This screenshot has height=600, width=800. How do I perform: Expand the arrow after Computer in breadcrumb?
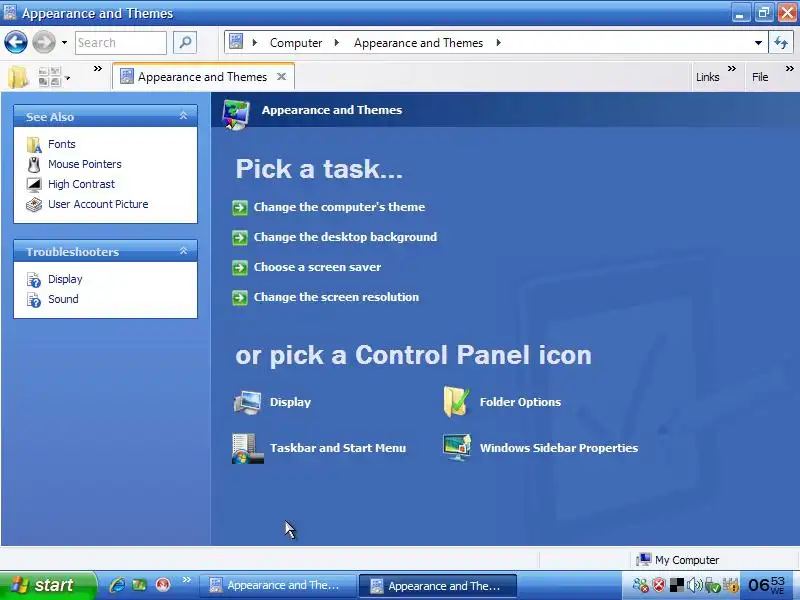point(336,42)
